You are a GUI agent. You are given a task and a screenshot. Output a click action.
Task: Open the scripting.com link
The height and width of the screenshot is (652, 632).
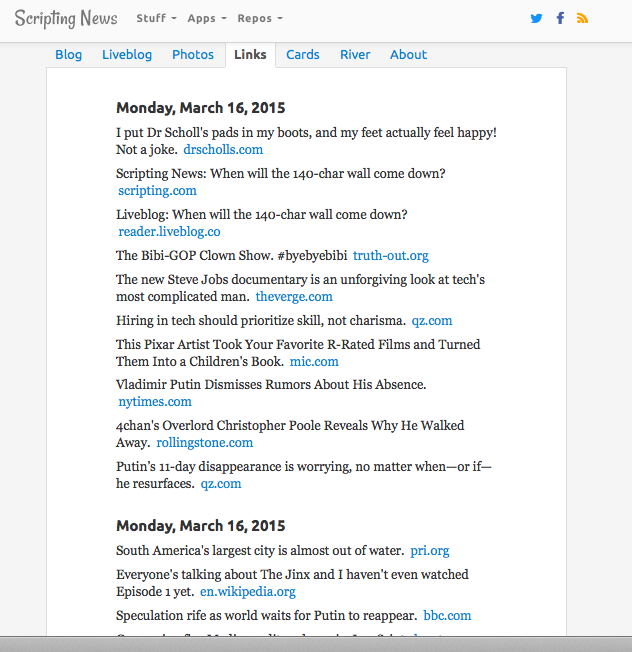click(x=157, y=190)
